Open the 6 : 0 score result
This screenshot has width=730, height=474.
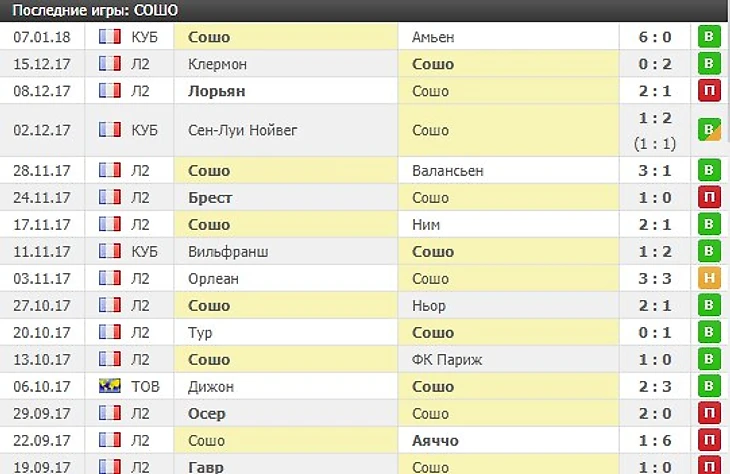point(654,37)
